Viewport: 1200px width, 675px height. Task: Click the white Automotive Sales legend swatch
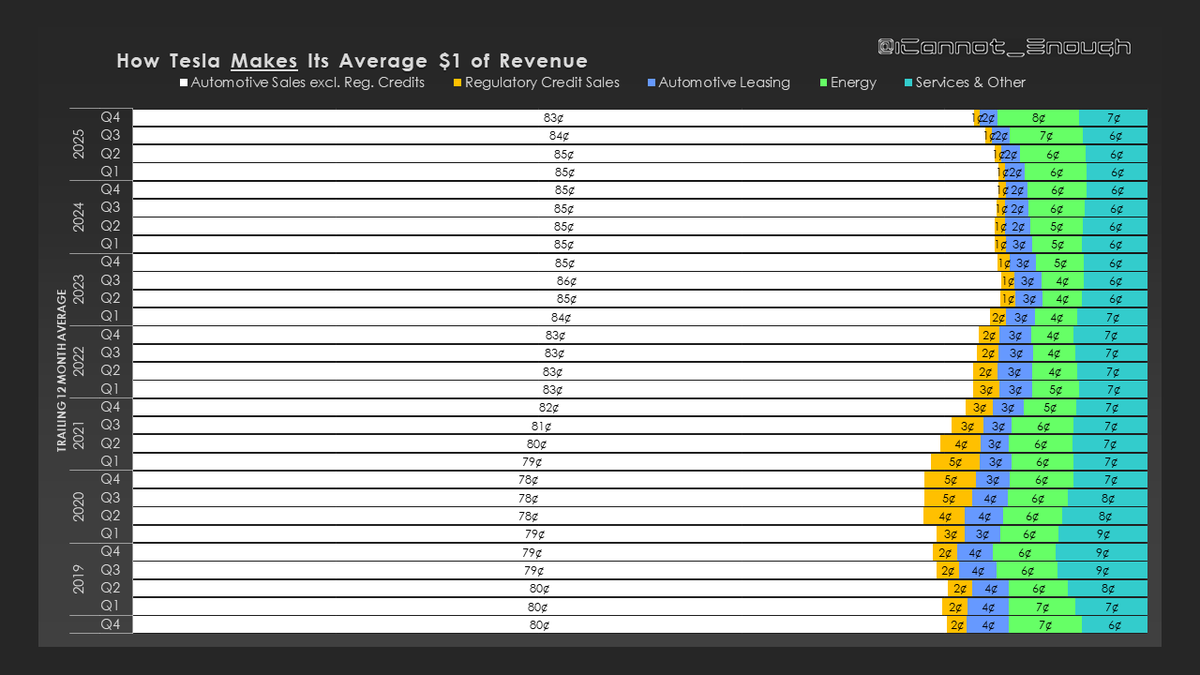pyautogui.click(x=183, y=83)
